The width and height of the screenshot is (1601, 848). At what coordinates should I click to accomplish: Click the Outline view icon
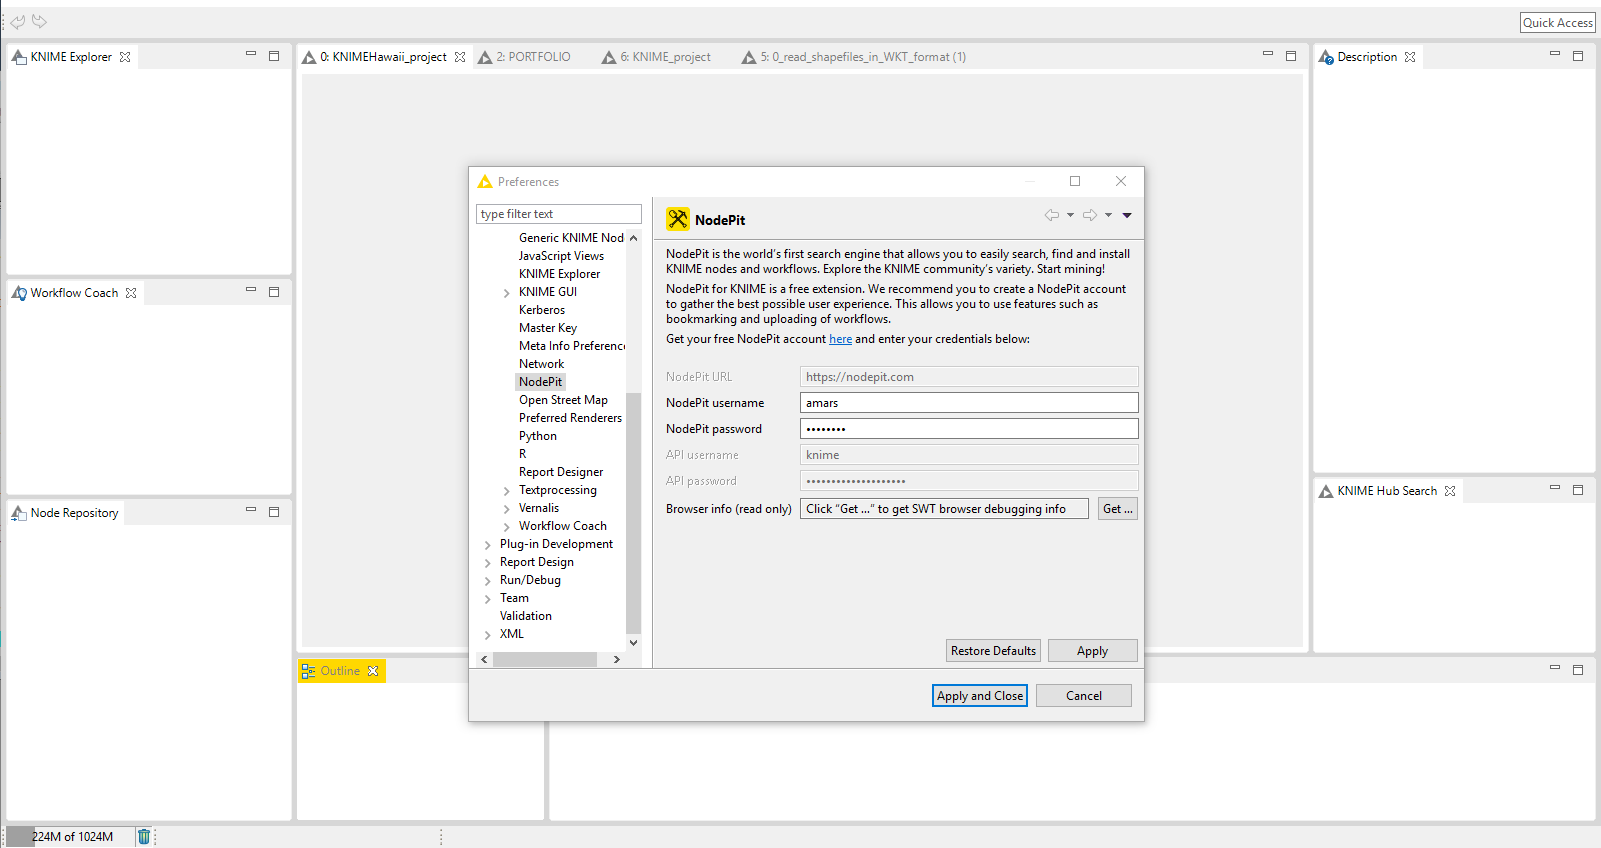308,671
